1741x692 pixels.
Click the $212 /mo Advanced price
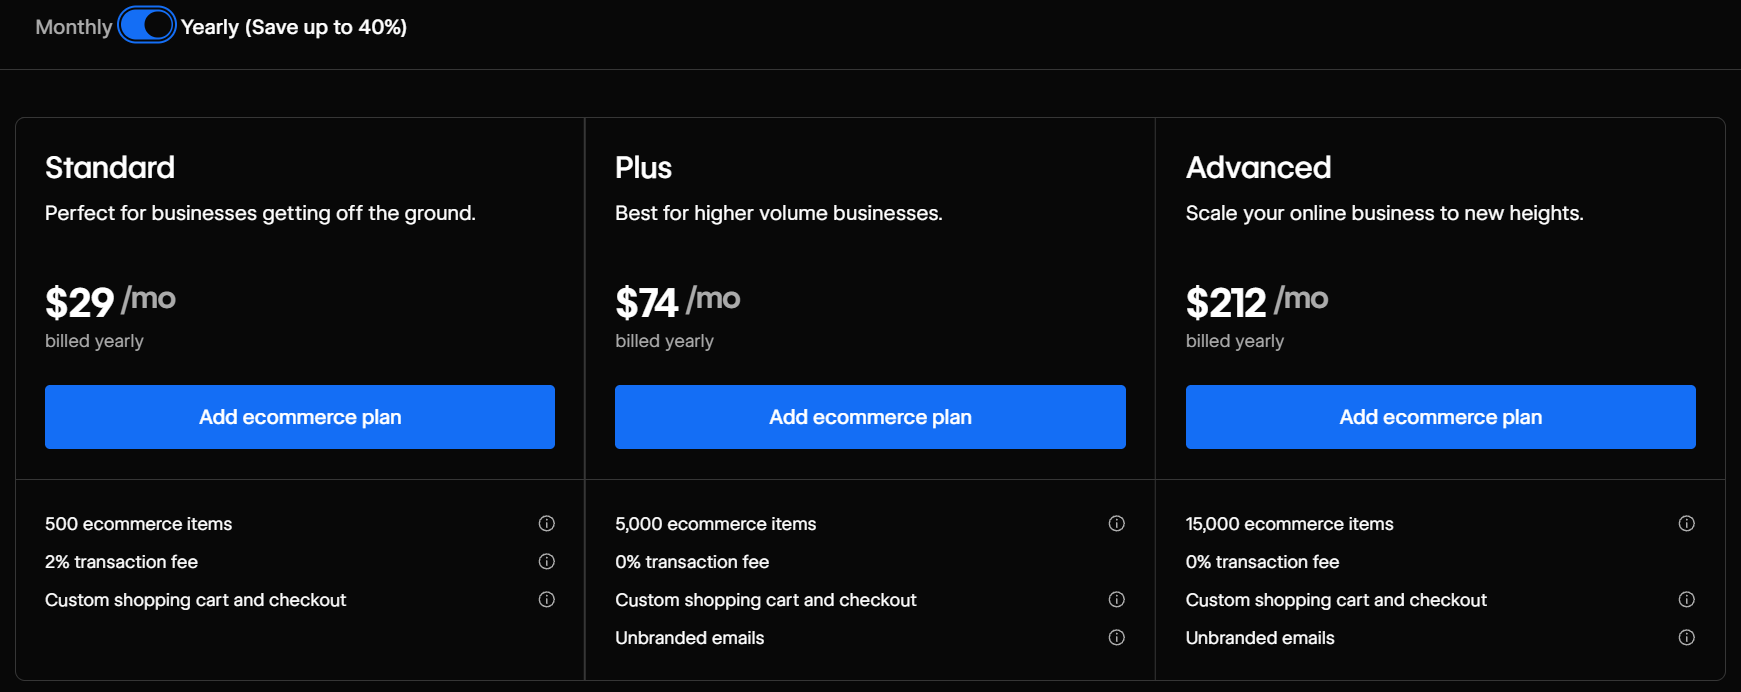click(1257, 301)
